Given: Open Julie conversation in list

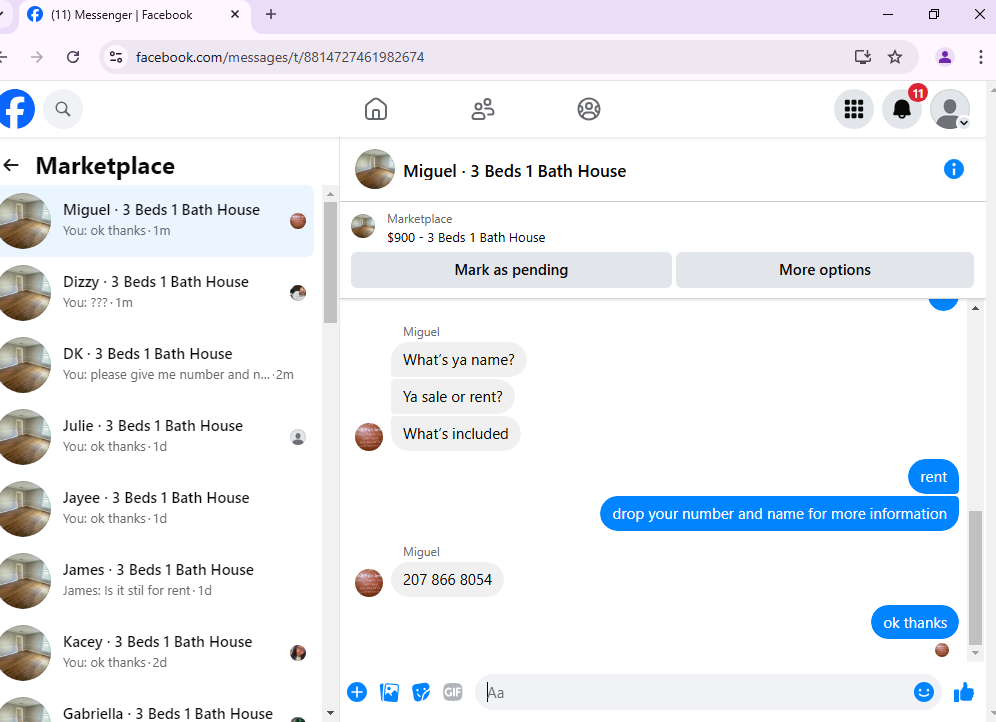Looking at the screenshot, I should click(157, 437).
